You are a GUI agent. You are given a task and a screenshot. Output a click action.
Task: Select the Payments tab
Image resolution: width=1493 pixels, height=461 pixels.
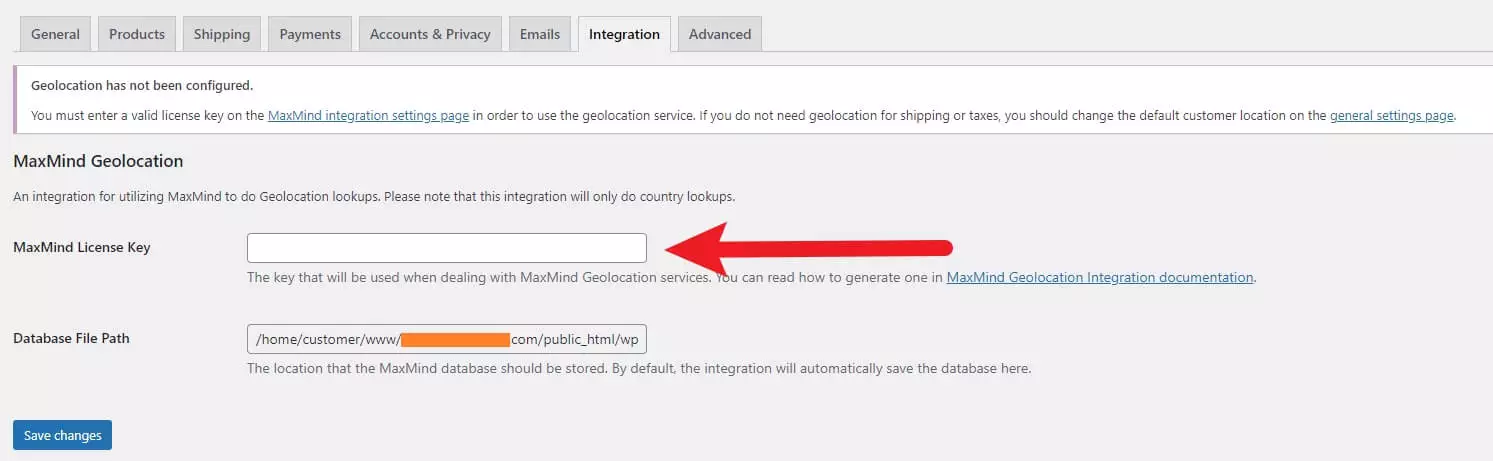coord(310,34)
